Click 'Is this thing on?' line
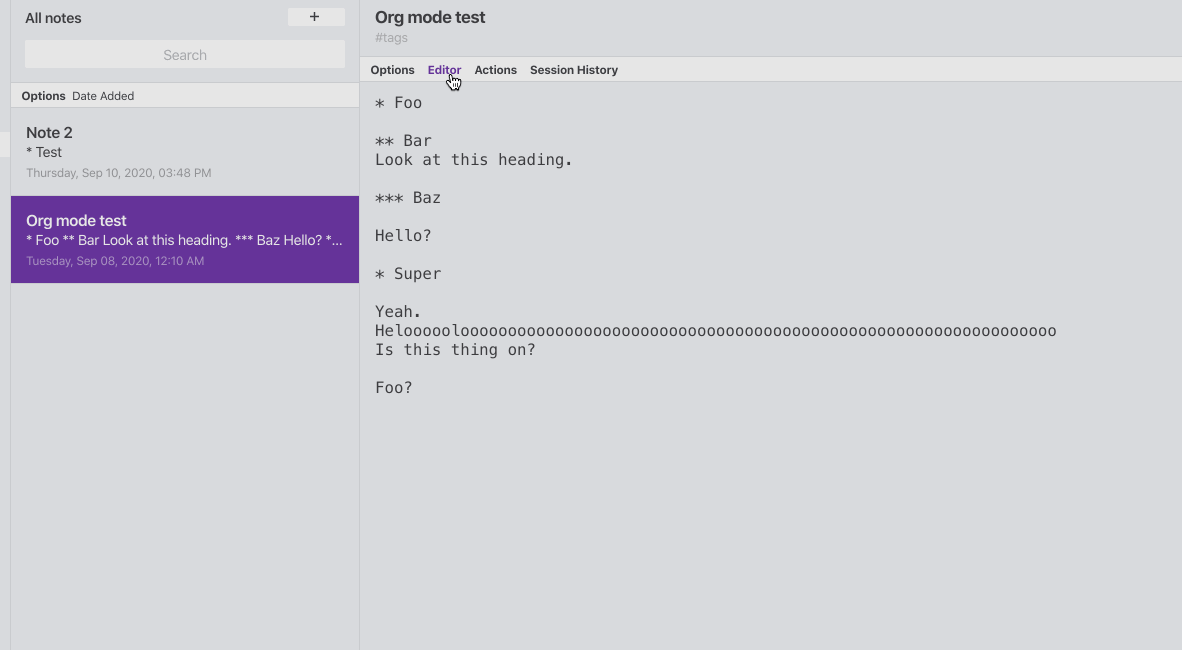Screen dimensions: 1182x650 click(455, 350)
